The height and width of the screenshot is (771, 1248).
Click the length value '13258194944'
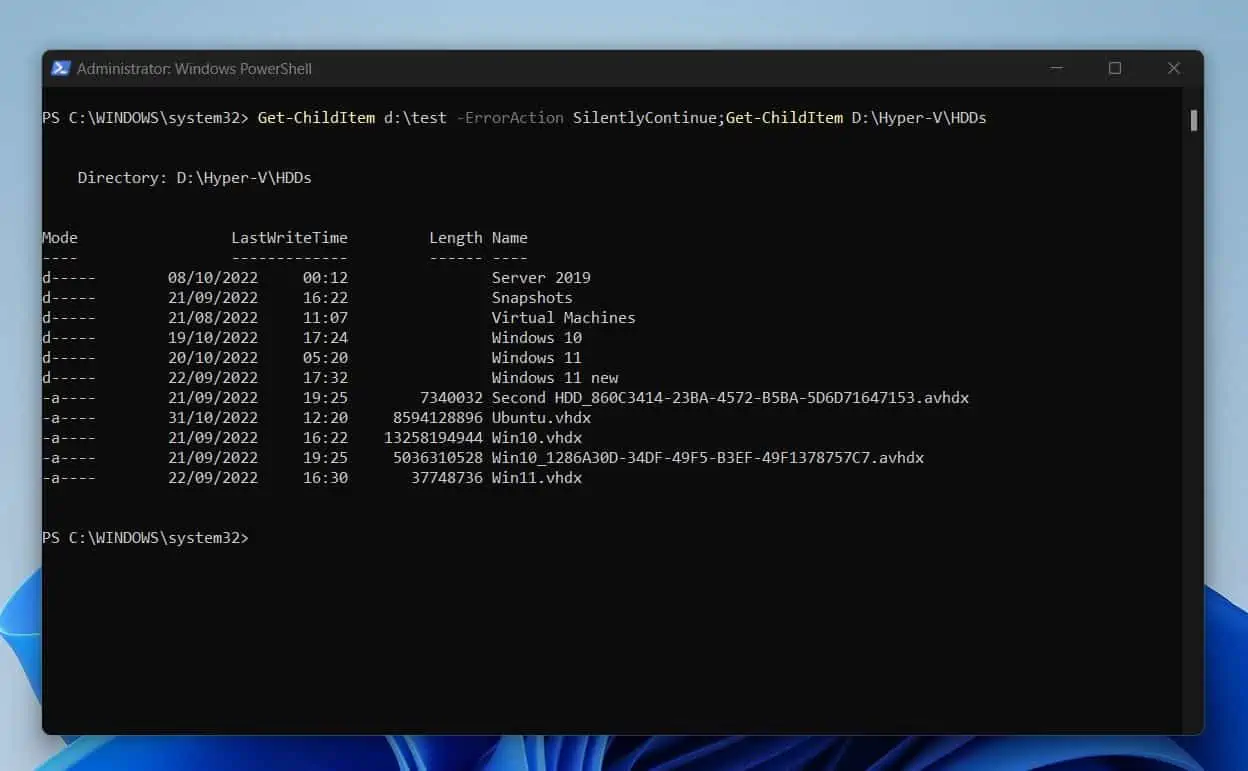tap(434, 438)
